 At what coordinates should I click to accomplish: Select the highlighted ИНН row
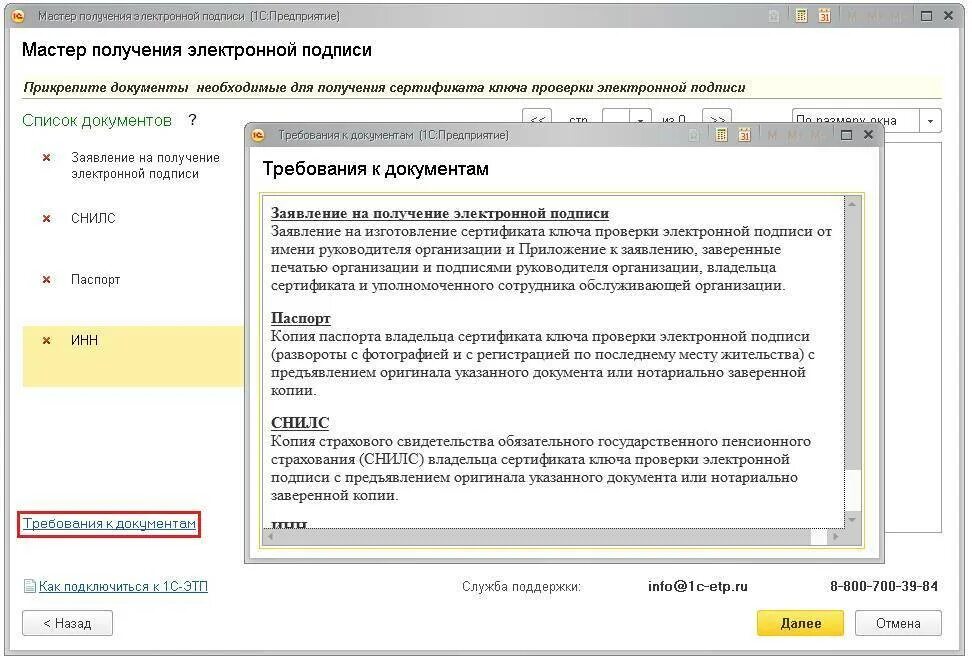click(x=133, y=356)
